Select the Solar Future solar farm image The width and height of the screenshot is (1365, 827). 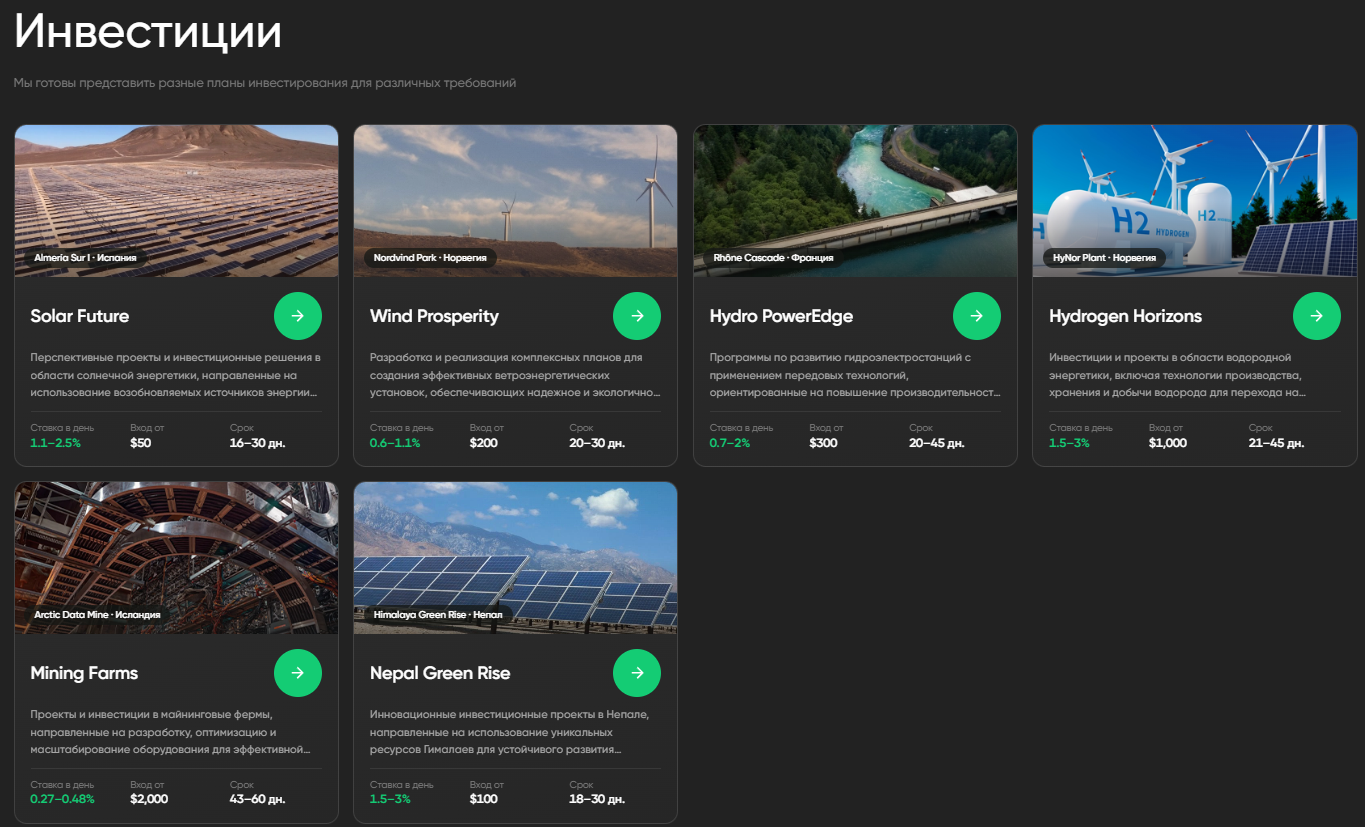[x=176, y=200]
